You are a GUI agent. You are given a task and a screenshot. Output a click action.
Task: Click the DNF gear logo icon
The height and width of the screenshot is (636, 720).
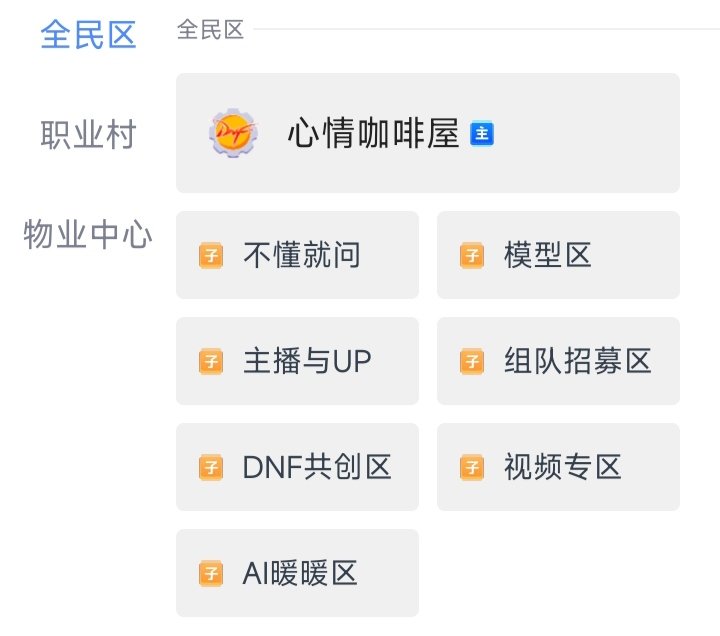tap(233, 133)
